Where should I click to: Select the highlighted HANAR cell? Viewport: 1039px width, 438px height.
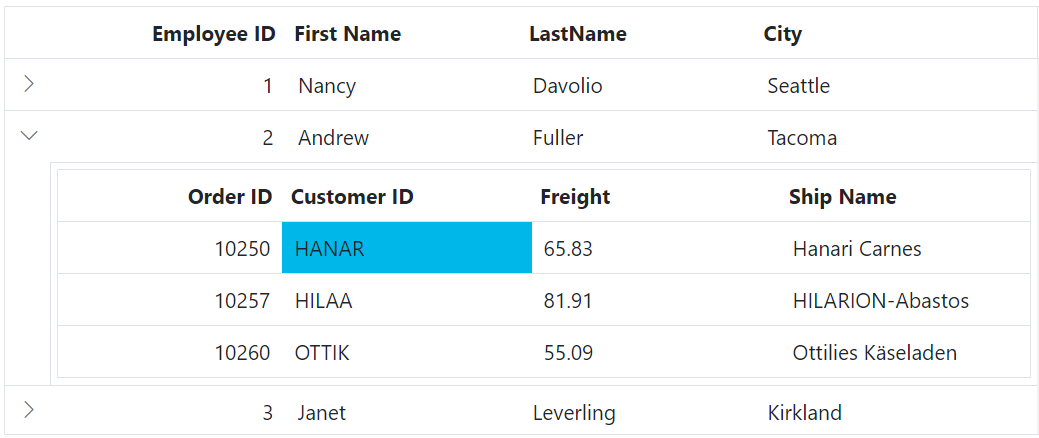407,248
